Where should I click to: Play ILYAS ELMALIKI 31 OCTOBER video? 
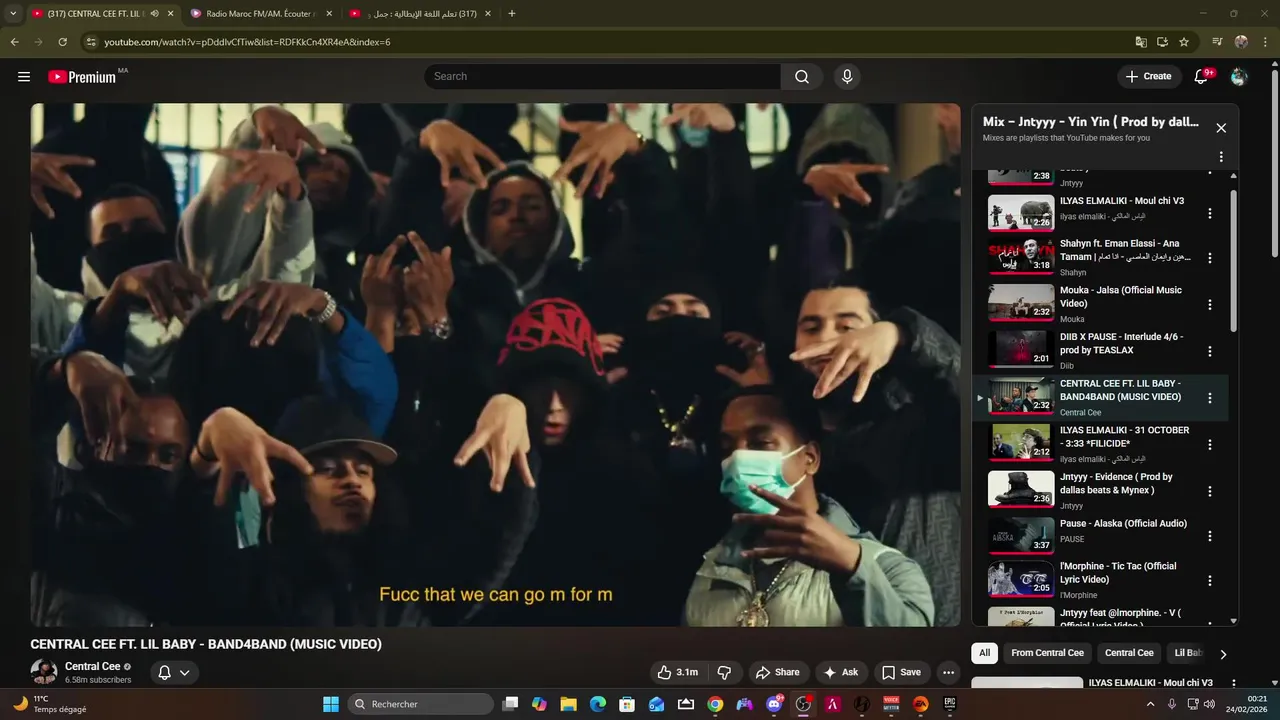tap(1021, 441)
